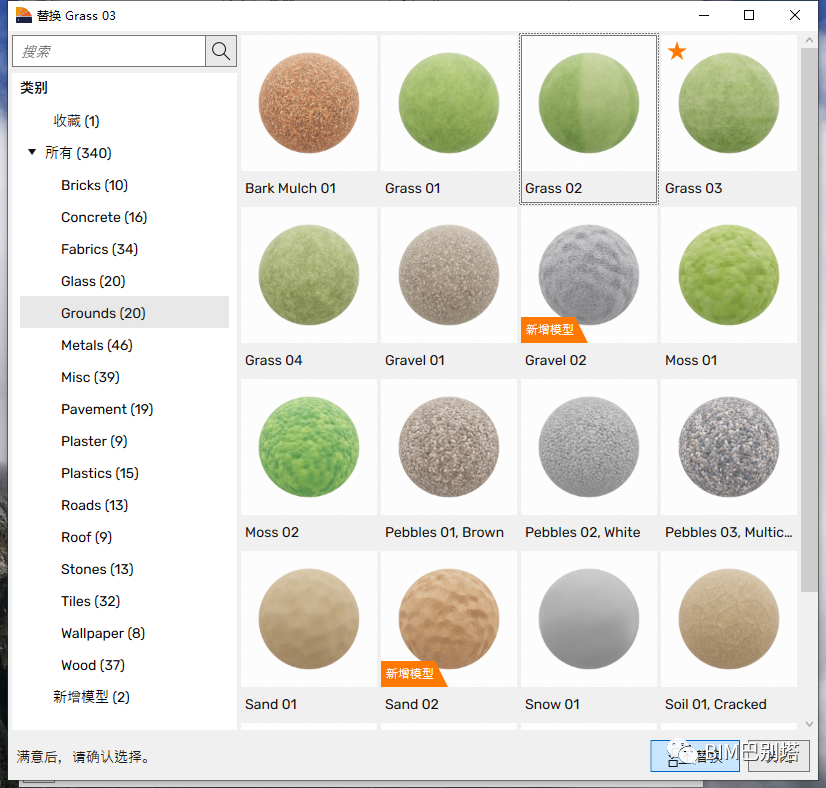This screenshot has height=788, width=826.
Task: Choose the Sand 01 material sphere
Action: [309, 619]
